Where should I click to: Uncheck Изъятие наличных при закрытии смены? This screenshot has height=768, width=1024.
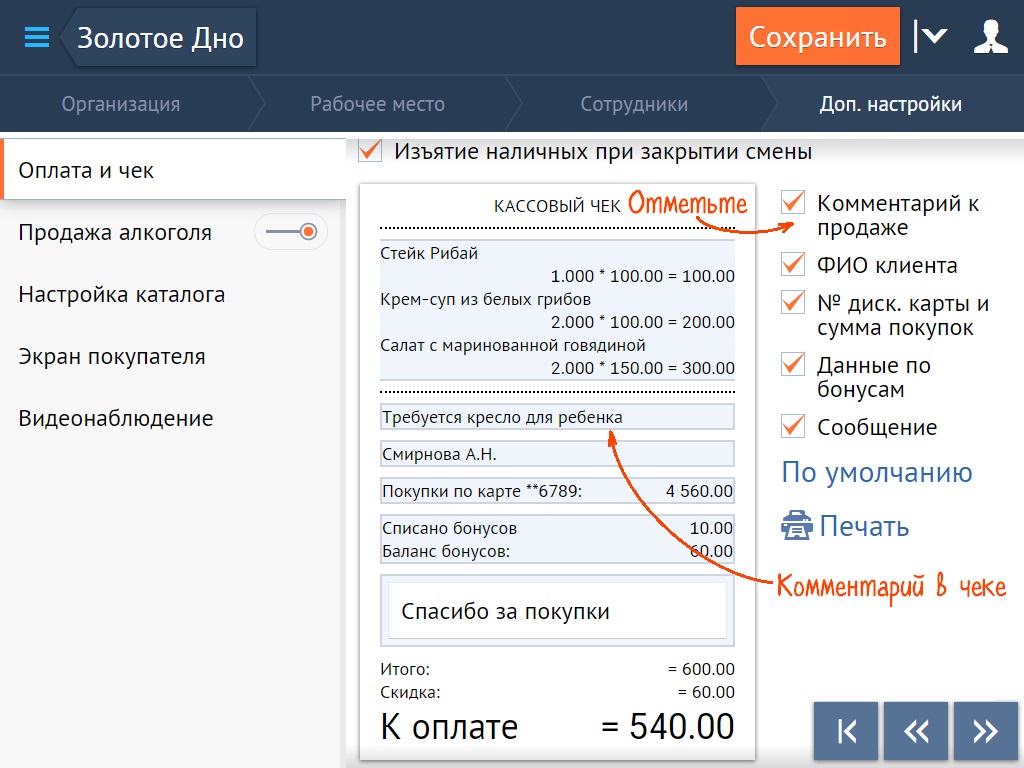(370, 151)
